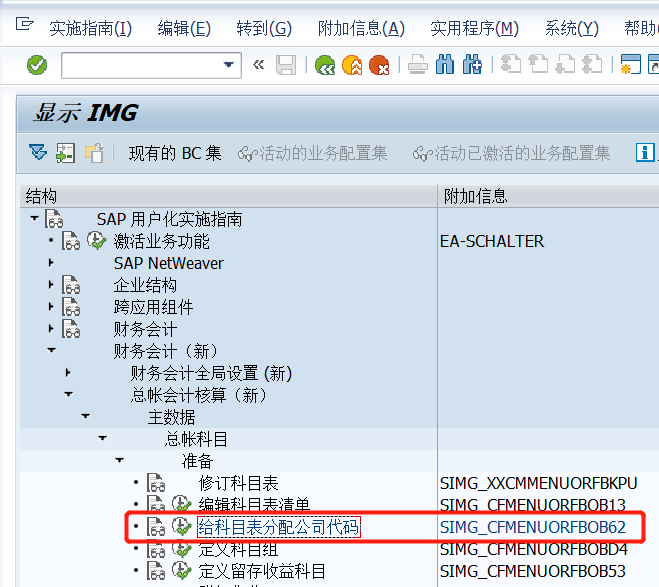Screen dimensions: 659x587
Task: Collapse the 主数据 node
Action: tap(86, 416)
